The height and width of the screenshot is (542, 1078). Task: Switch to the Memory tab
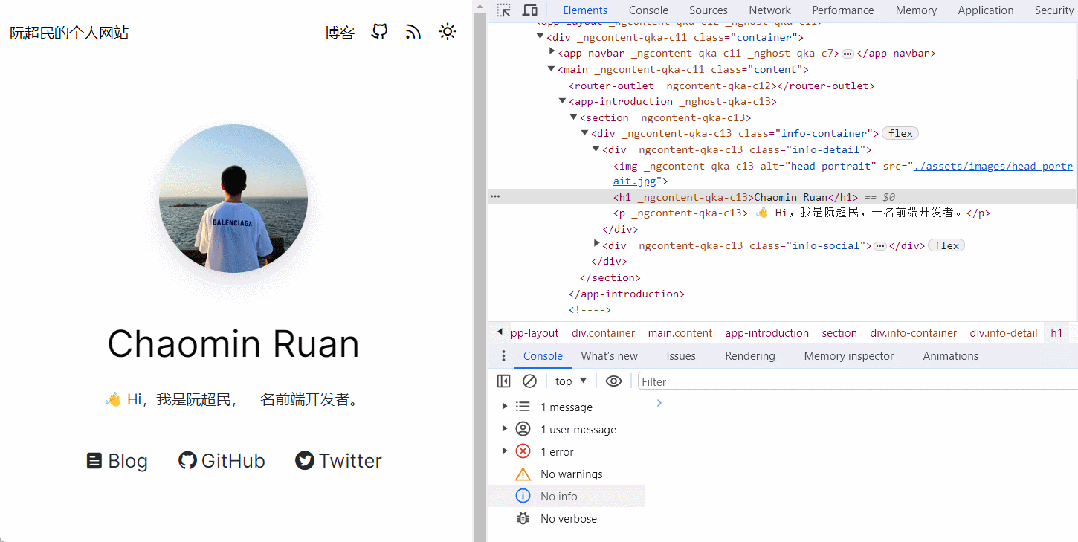pyautogui.click(x=916, y=10)
